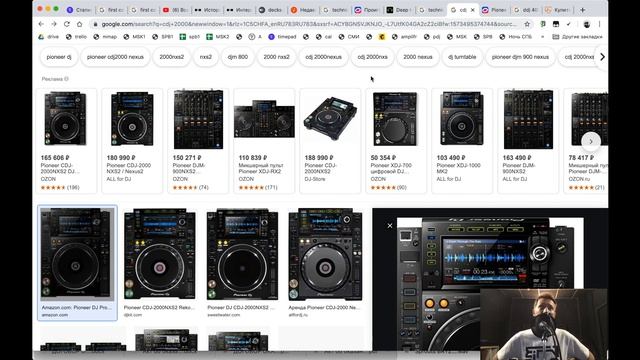This screenshot has height=360, width=640.
Task: Open the drive bookmark
Action: pyautogui.click(x=49, y=37)
